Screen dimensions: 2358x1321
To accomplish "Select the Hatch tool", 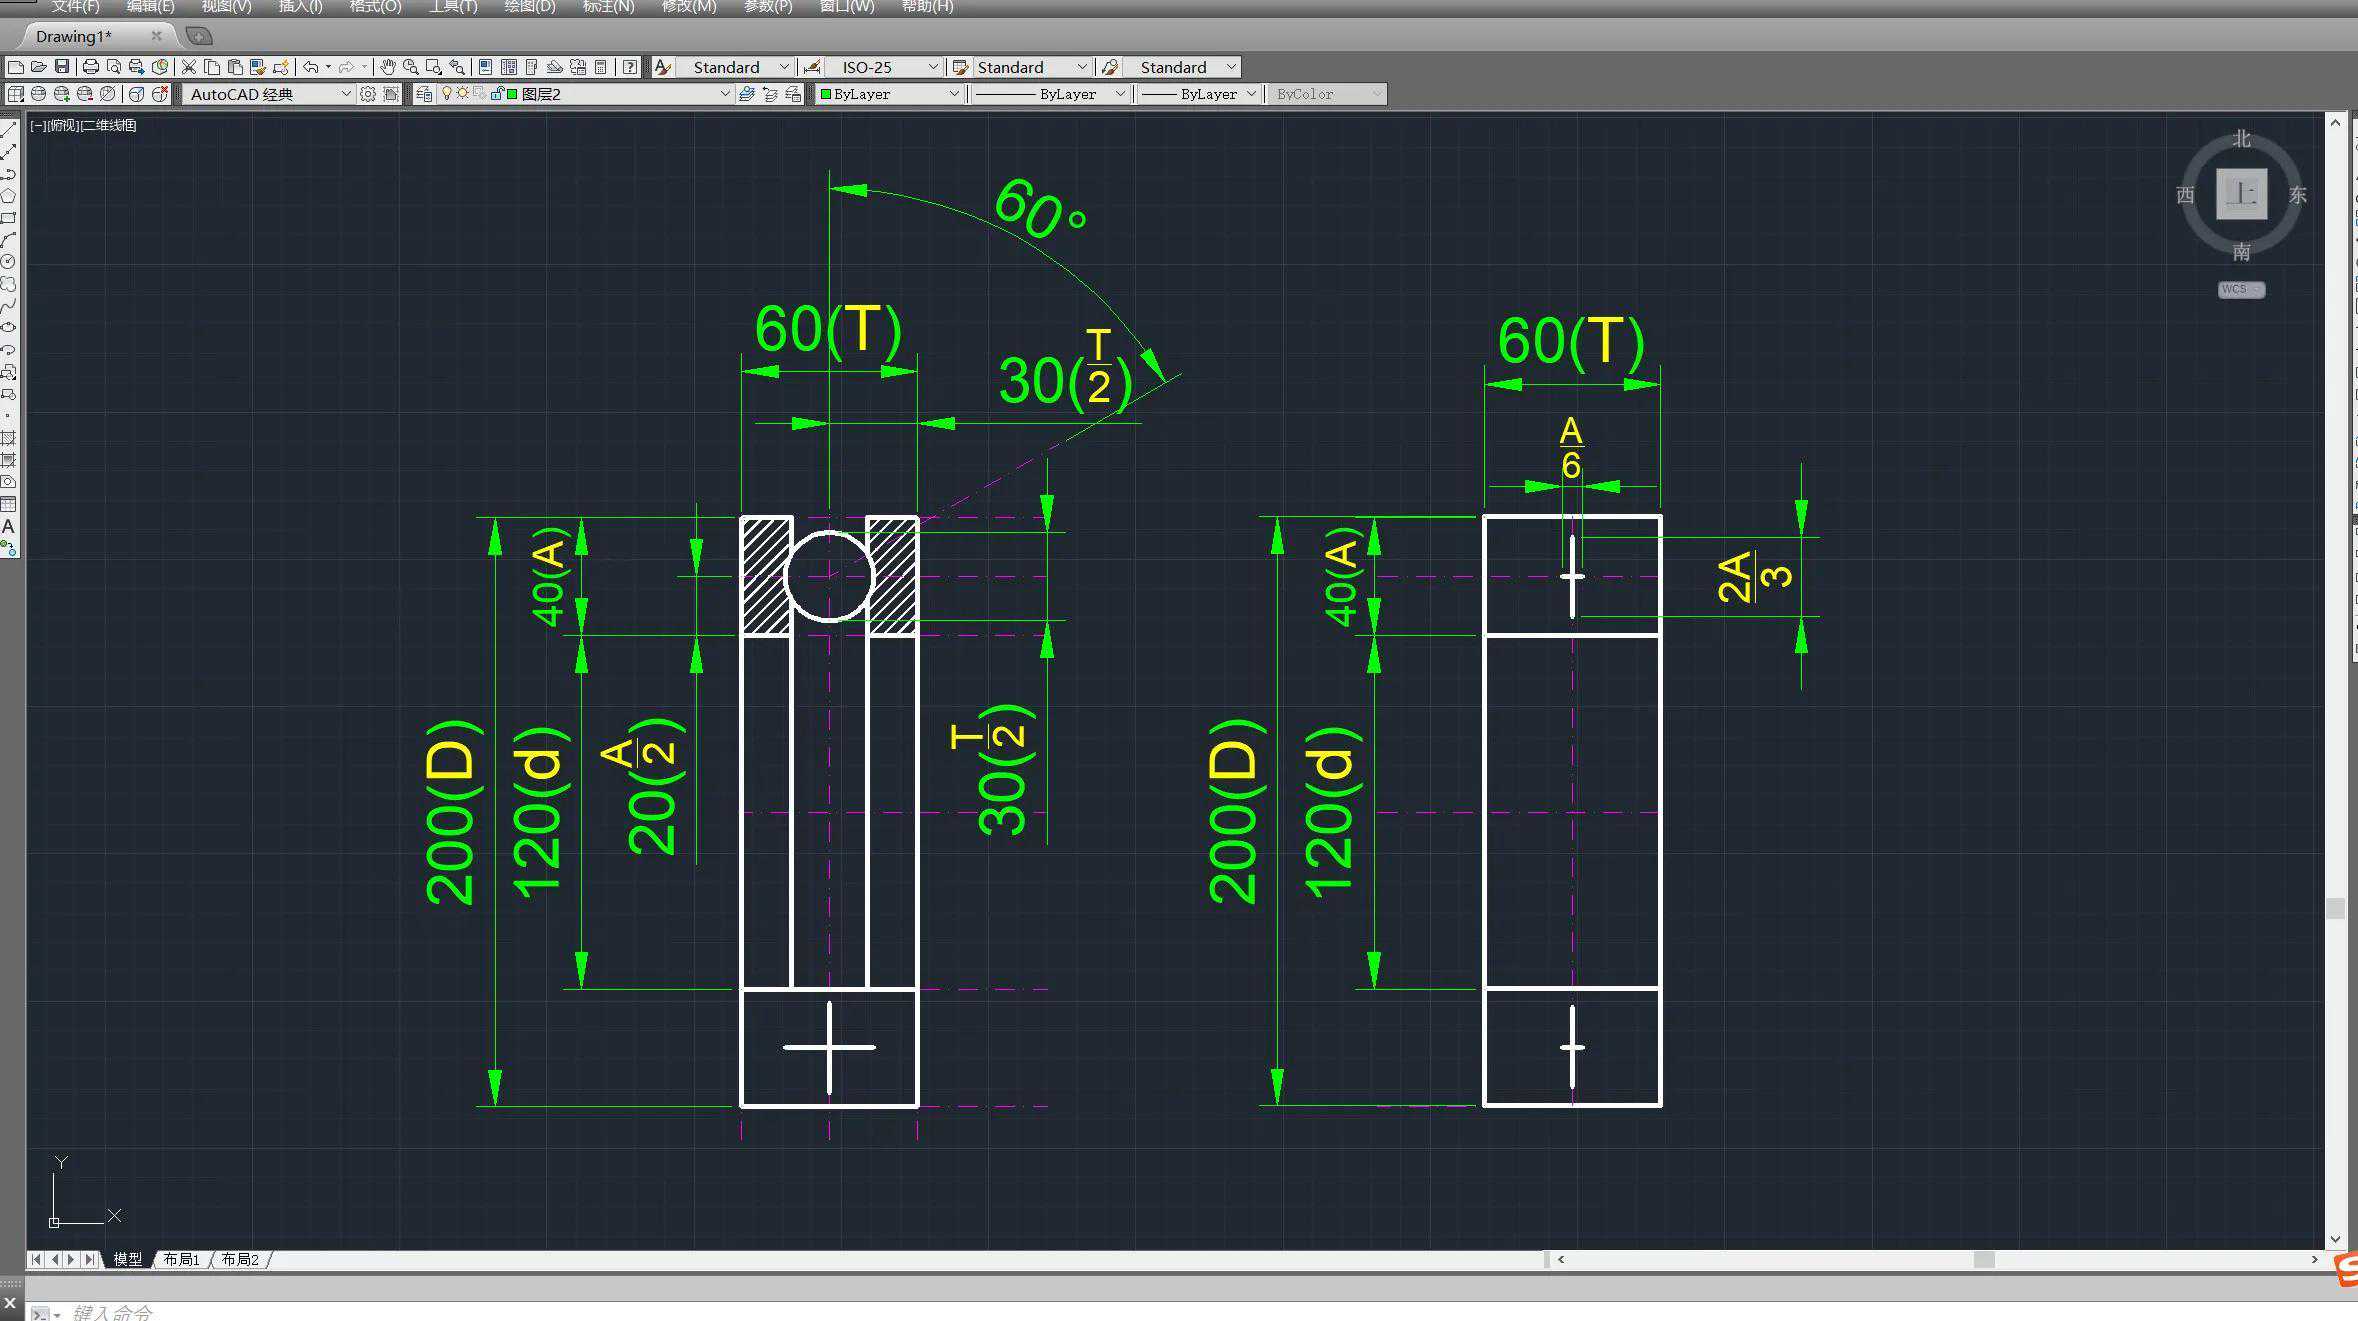I will (x=8, y=438).
